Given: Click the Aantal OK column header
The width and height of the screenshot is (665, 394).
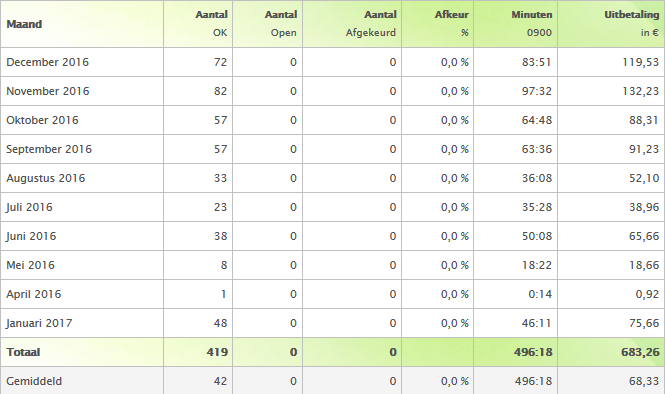Looking at the screenshot, I should coord(198,24).
